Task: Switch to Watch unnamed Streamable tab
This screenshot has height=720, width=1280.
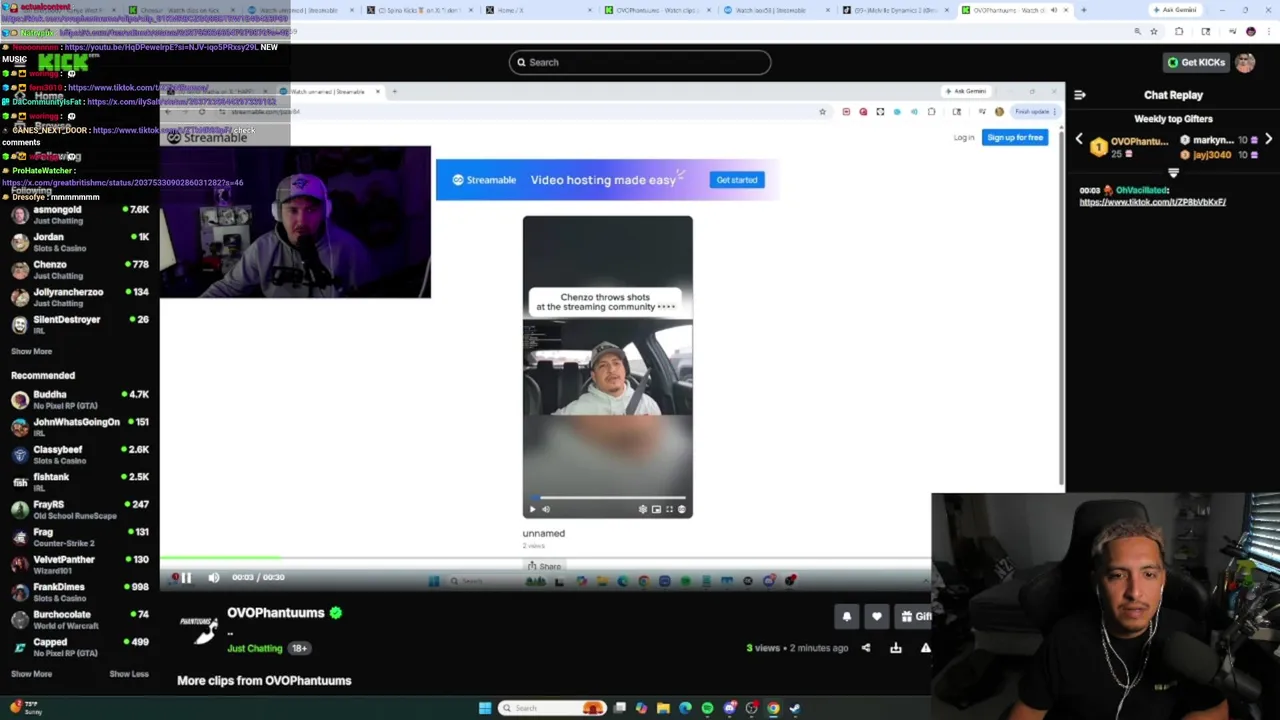Action: pos(303,10)
